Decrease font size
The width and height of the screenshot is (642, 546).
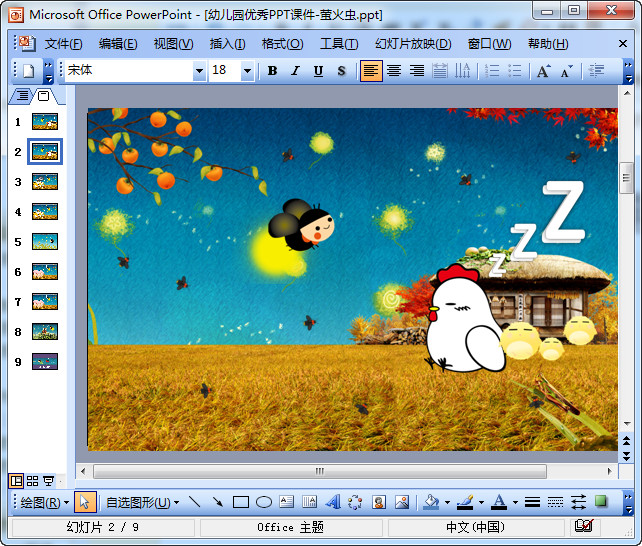[x=567, y=71]
